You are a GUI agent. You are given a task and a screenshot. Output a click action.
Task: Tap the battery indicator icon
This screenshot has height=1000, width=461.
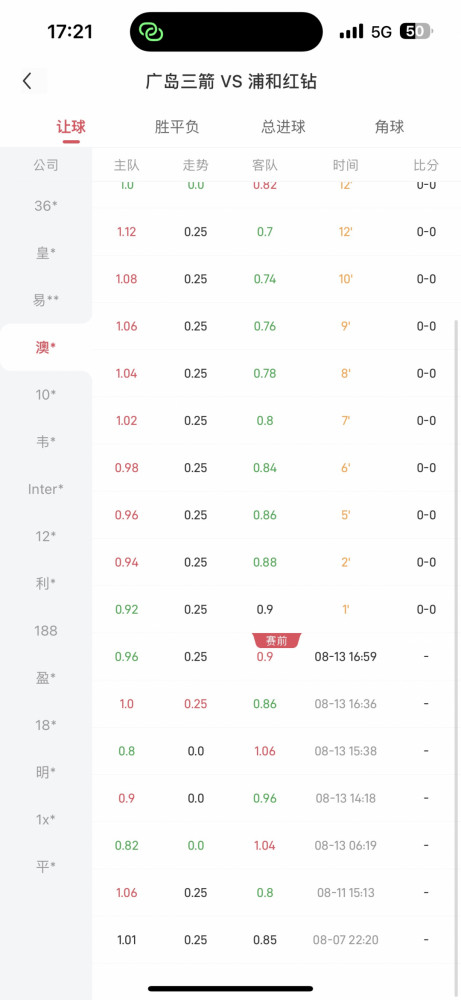416,31
